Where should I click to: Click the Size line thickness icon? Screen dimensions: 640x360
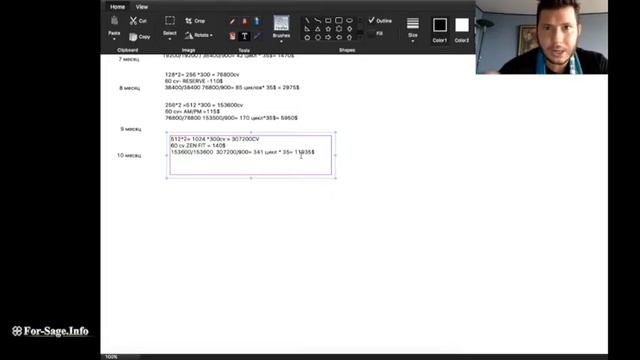tap(413, 23)
